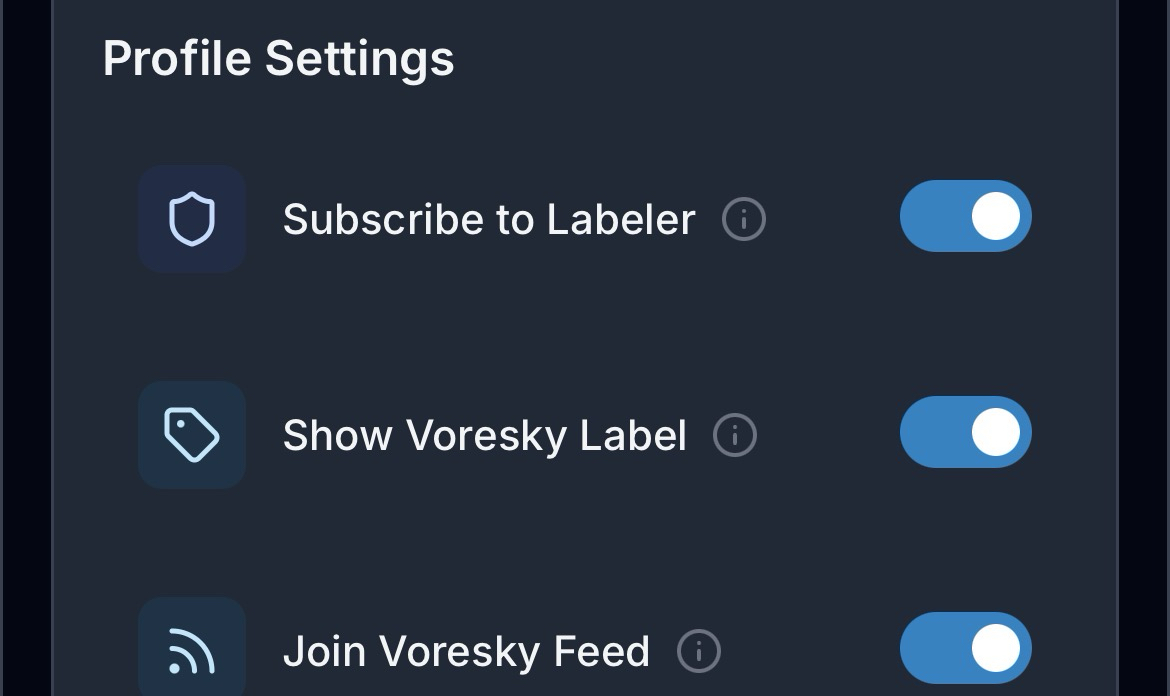Viewport: 1170px width, 696px height.
Task: Turn off the Show Voresky Label switch
Action: [965, 432]
